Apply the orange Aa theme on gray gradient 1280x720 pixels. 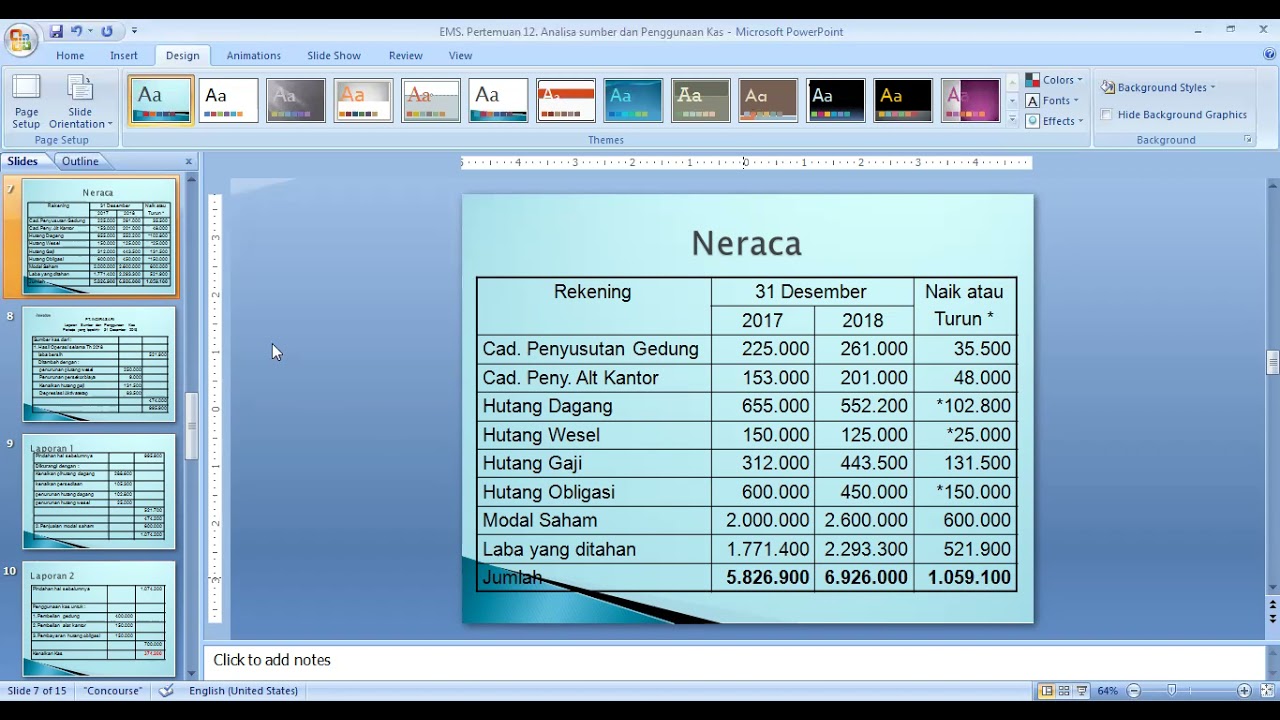pyautogui.click(x=363, y=100)
